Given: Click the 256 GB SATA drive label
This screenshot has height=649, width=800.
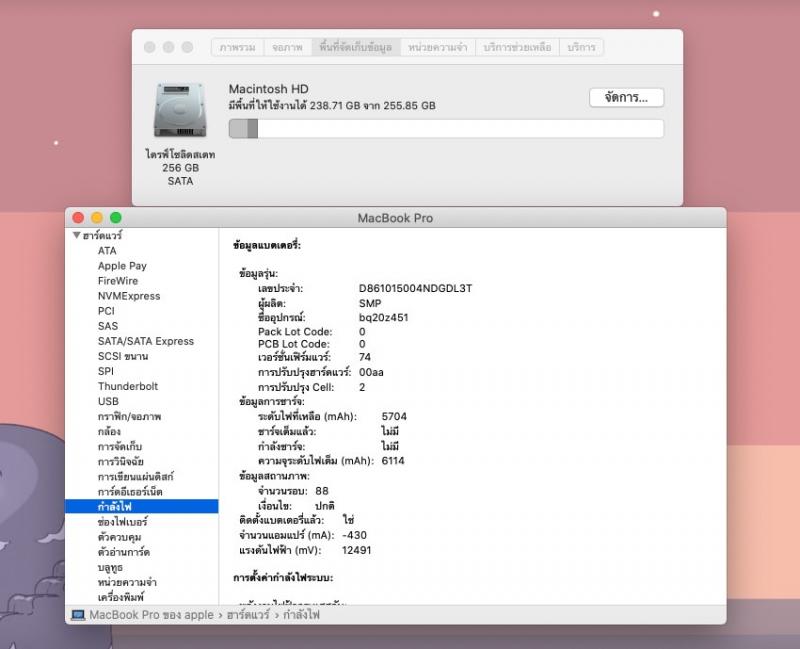Looking at the screenshot, I should [x=180, y=174].
